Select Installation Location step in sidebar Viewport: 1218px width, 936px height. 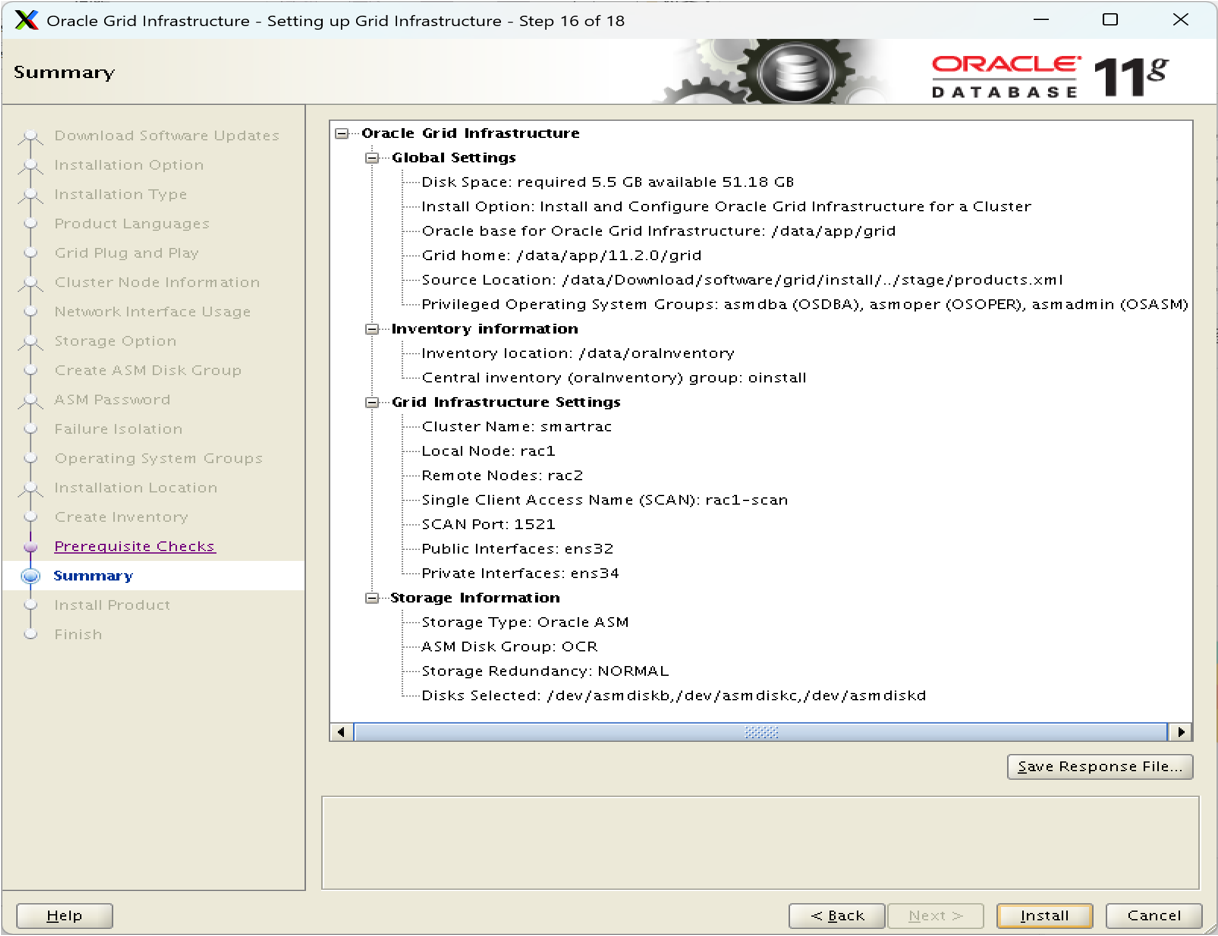[136, 488]
